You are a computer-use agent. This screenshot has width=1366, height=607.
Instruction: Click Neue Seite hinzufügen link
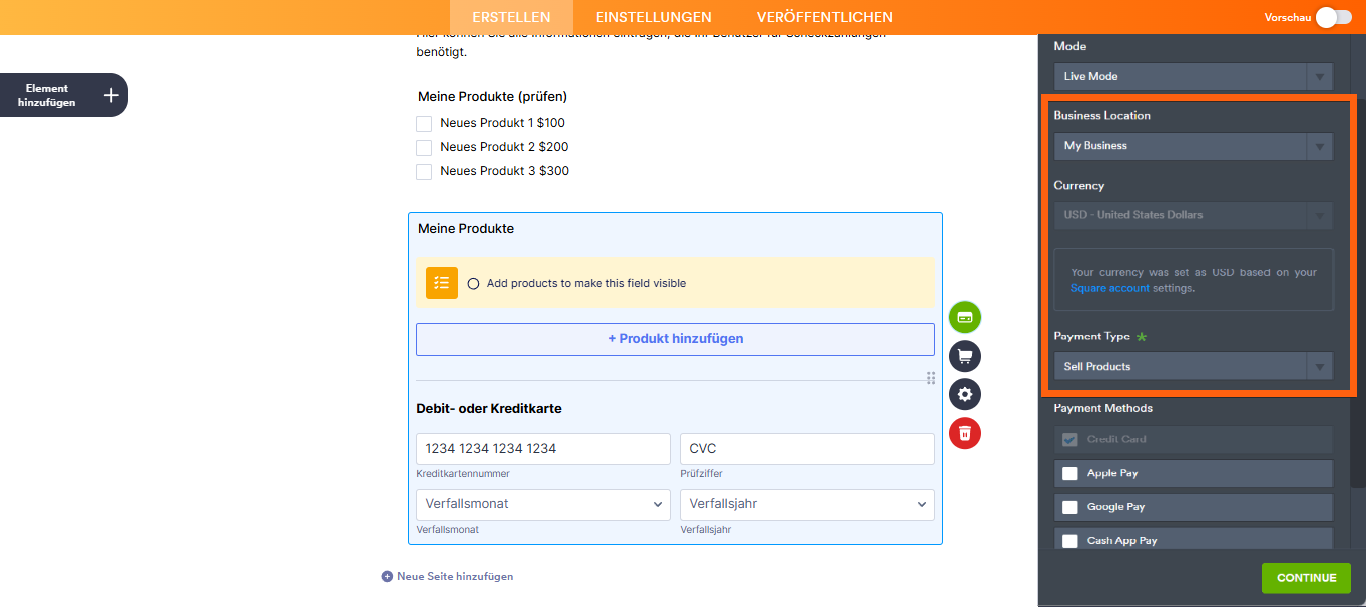(455, 576)
